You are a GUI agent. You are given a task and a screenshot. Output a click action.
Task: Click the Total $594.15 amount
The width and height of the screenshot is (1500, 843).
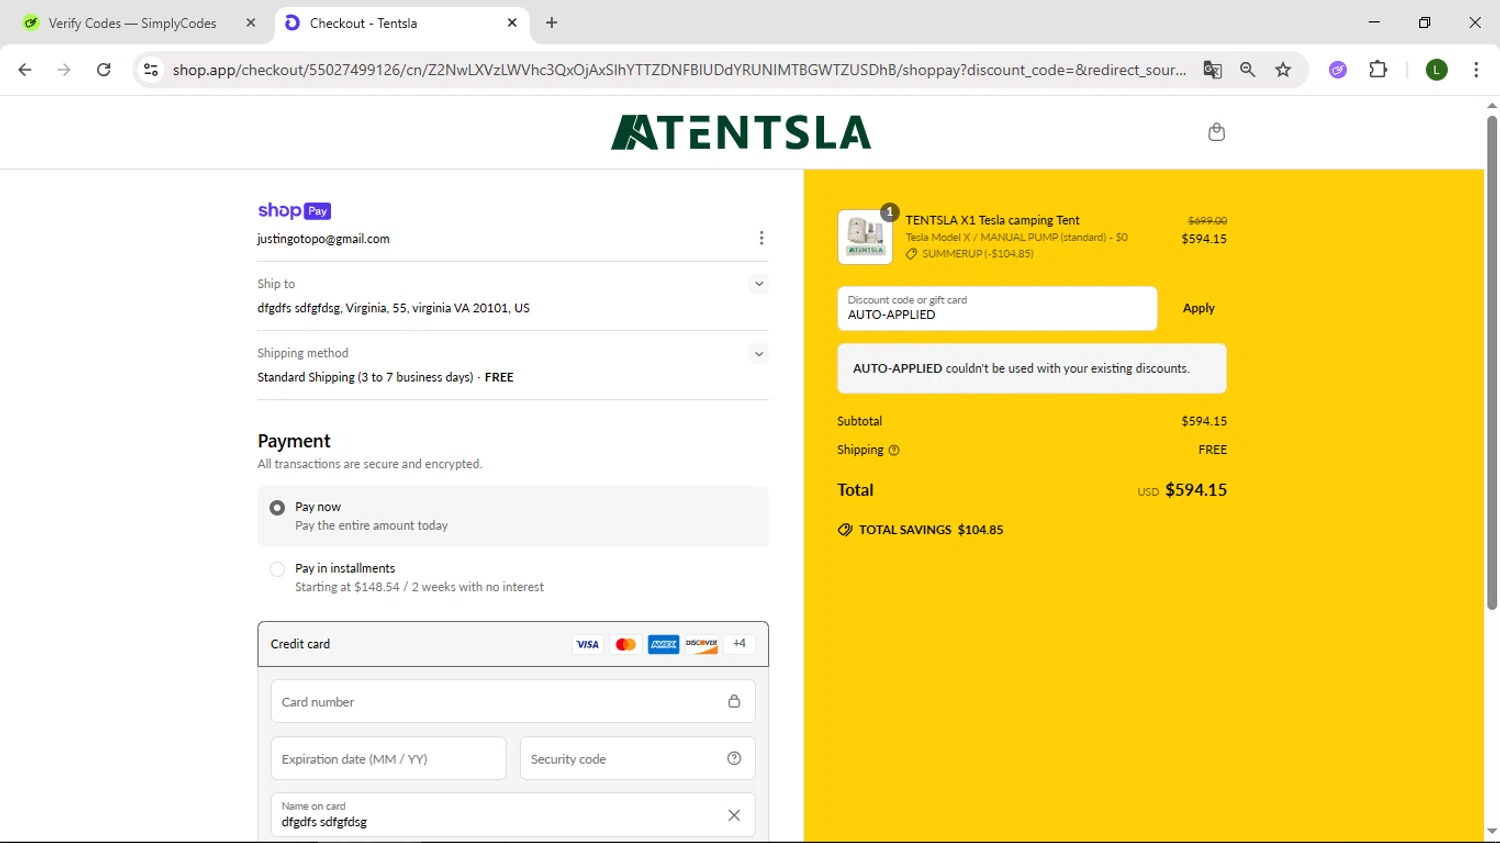[1196, 490]
